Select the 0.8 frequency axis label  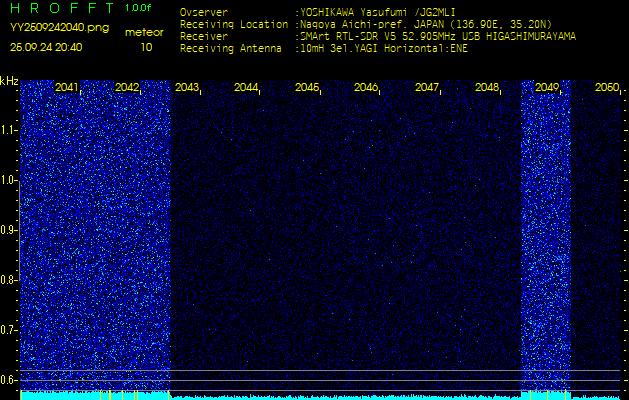[8, 280]
